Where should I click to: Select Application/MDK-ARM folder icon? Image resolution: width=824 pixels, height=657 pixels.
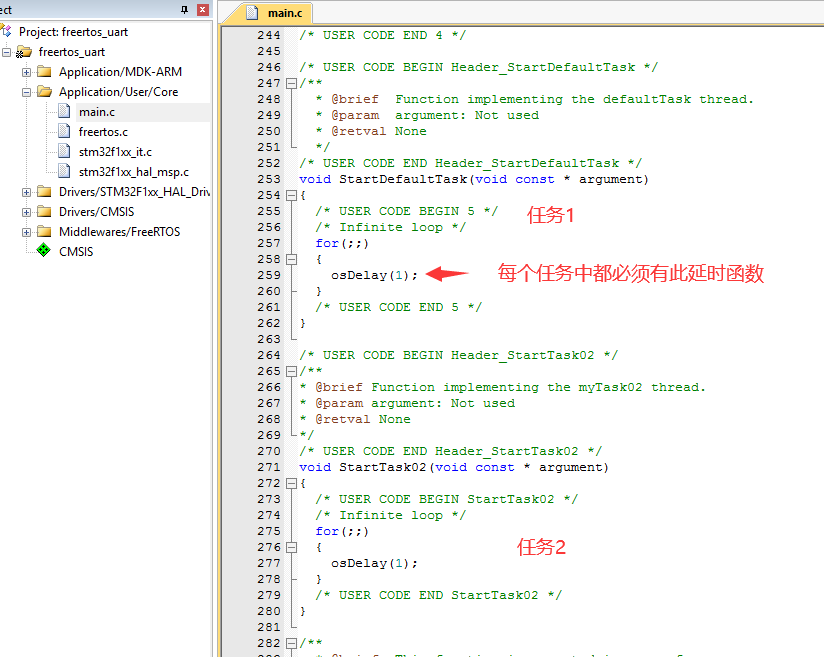(44, 71)
